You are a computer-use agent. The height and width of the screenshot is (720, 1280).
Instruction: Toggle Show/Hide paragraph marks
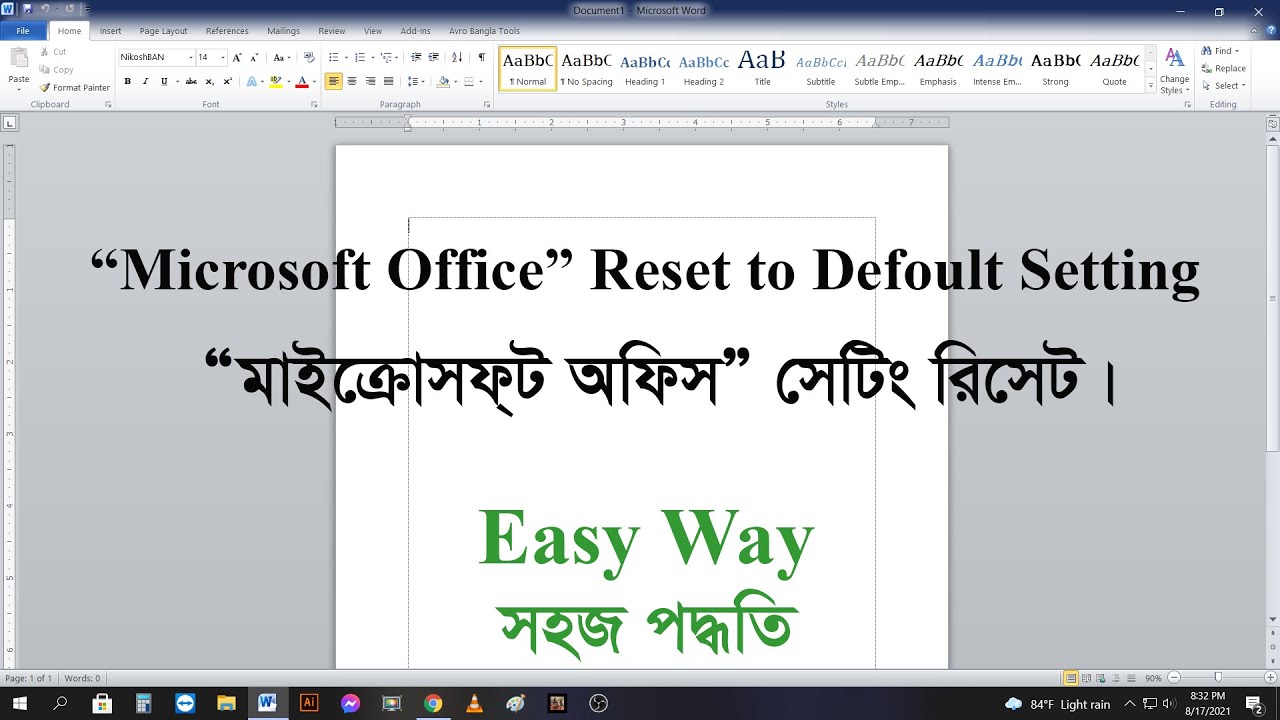[481, 58]
